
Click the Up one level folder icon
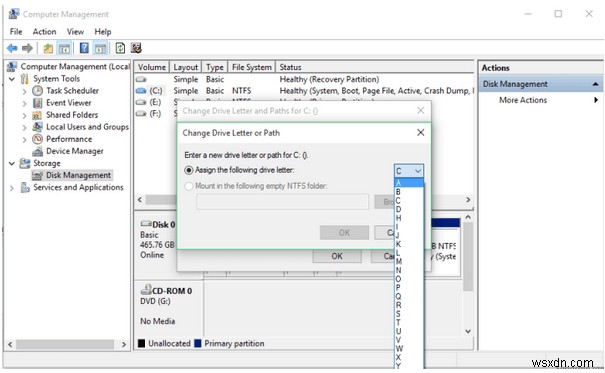pos(48,48)
